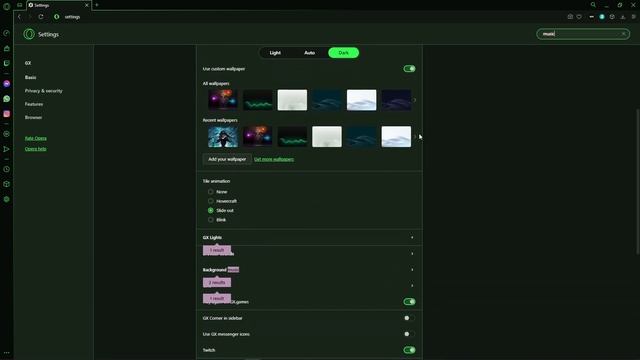Viewport: 640px width, 360px height.
Task: Toggle the GX.games switch
Action: tap(409, 302)
